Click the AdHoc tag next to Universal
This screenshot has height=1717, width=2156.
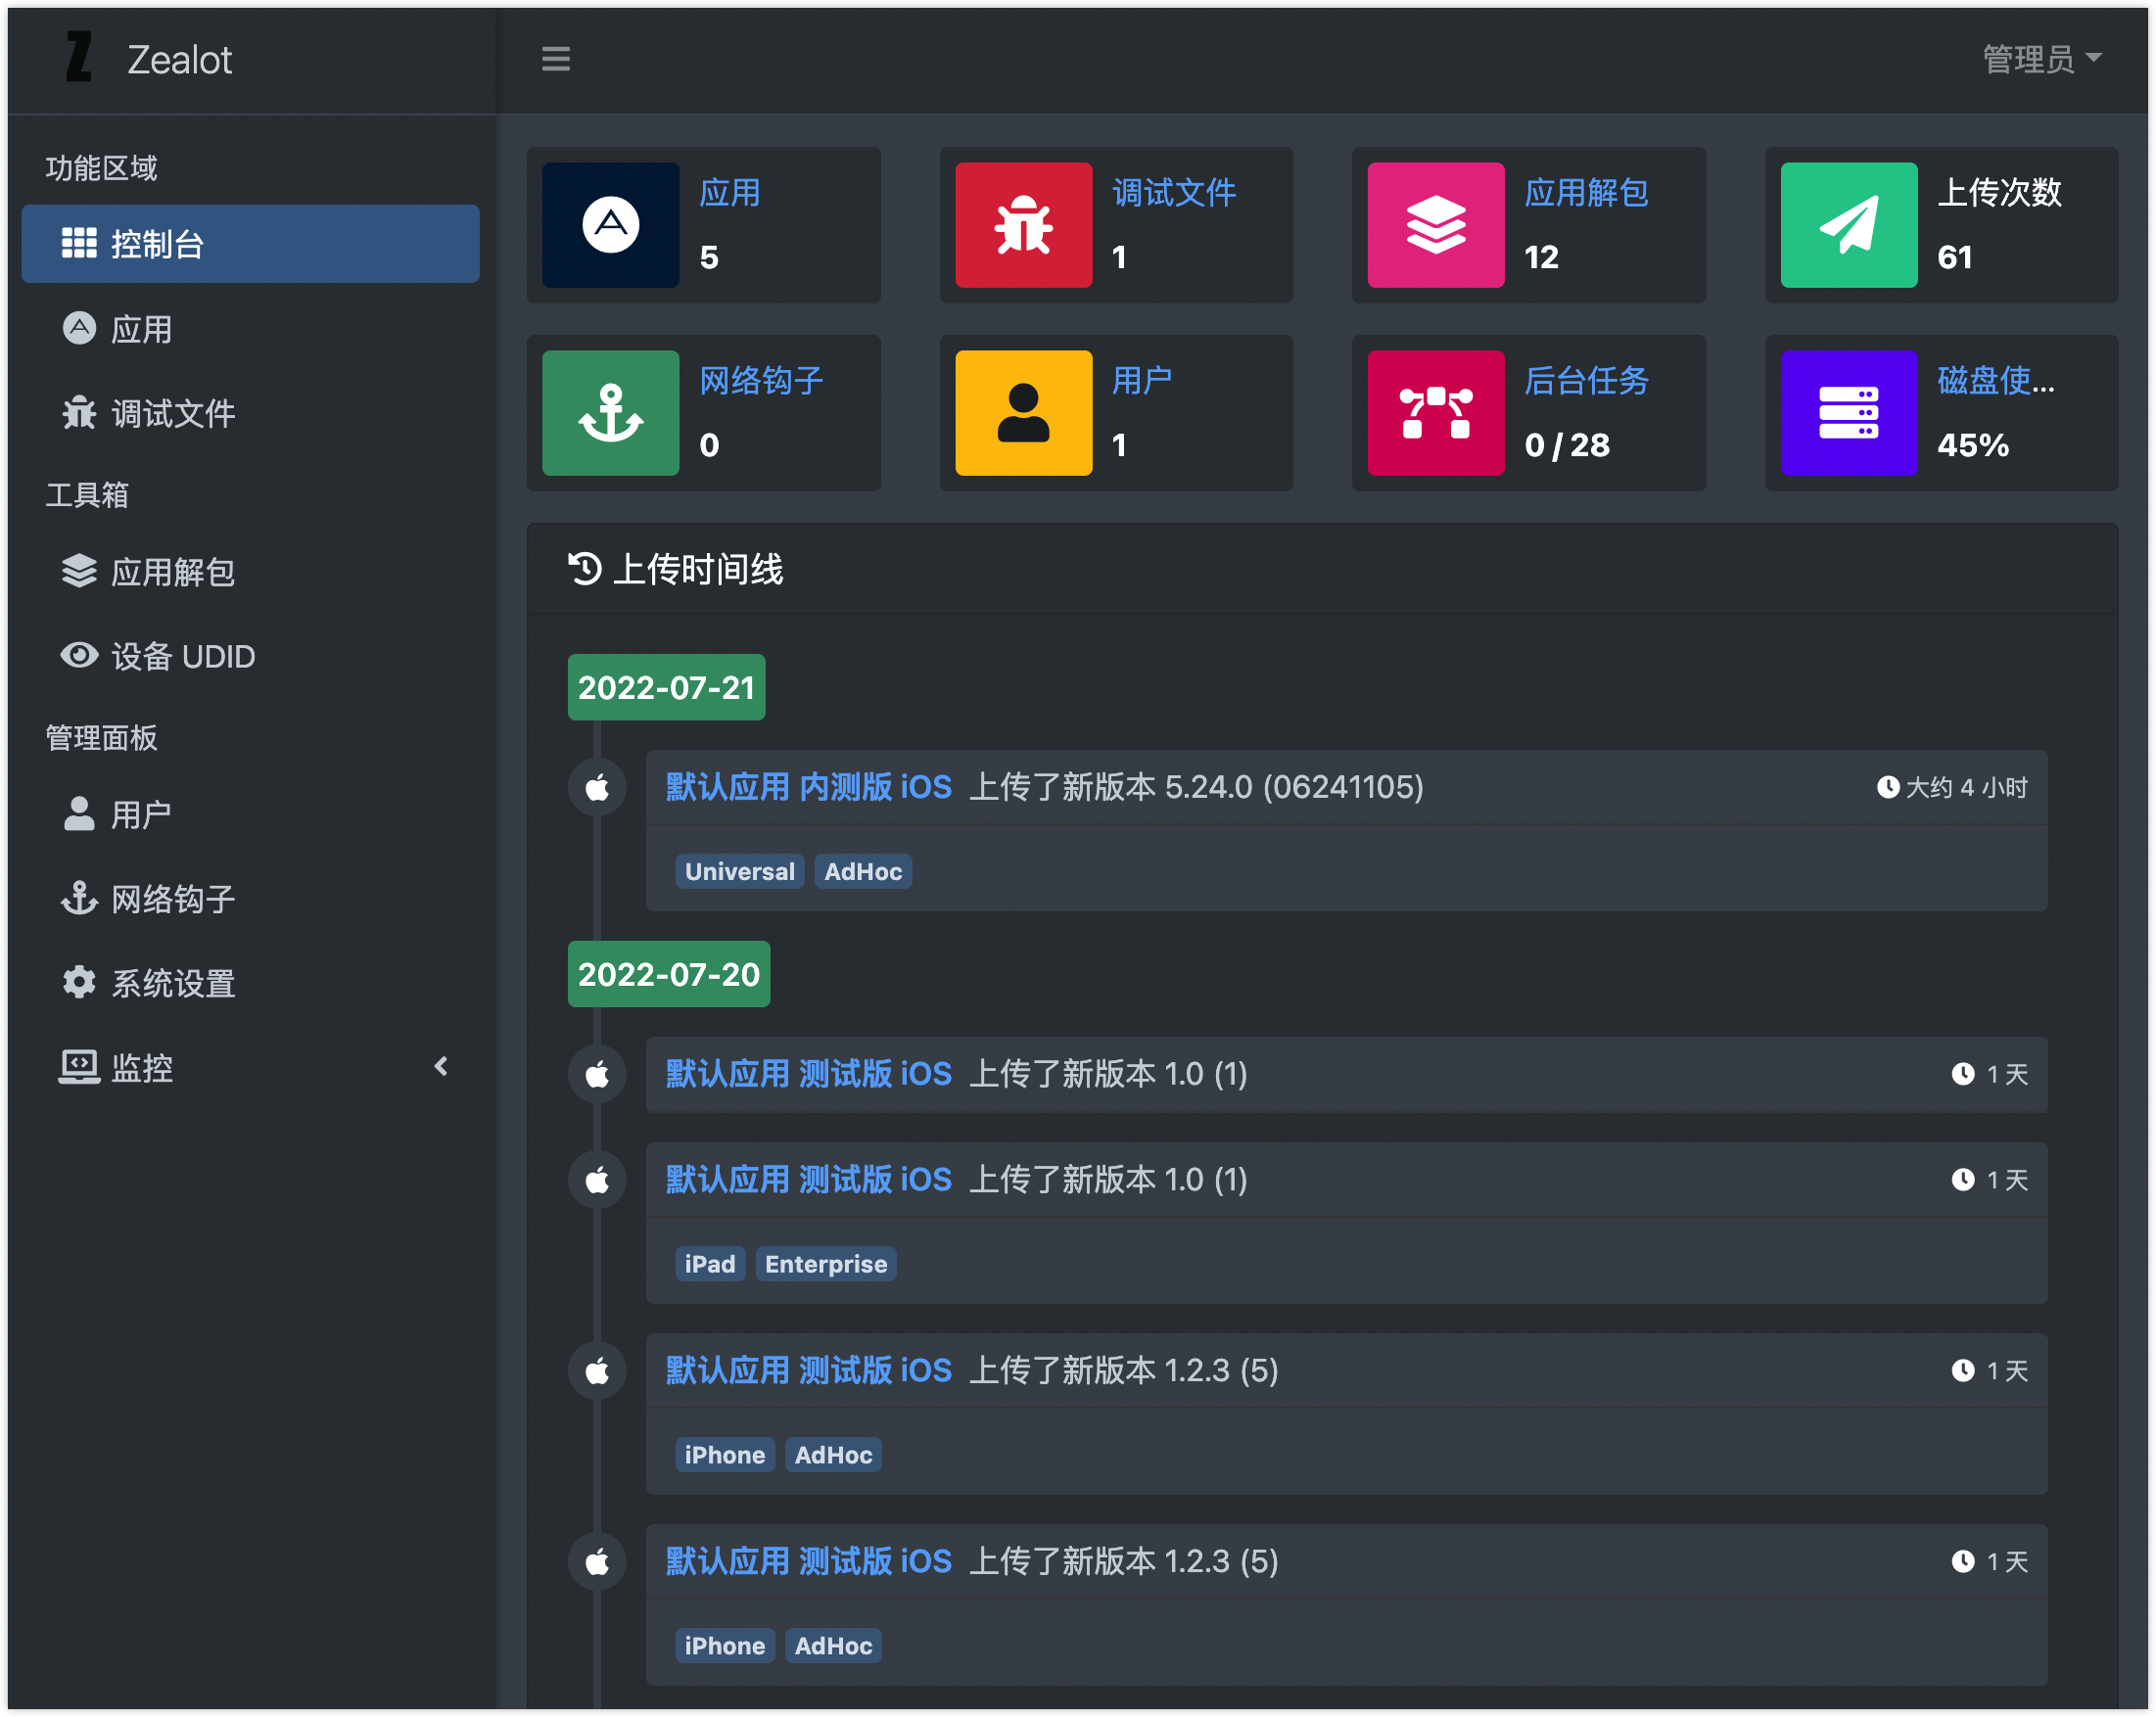click(863, 872)
